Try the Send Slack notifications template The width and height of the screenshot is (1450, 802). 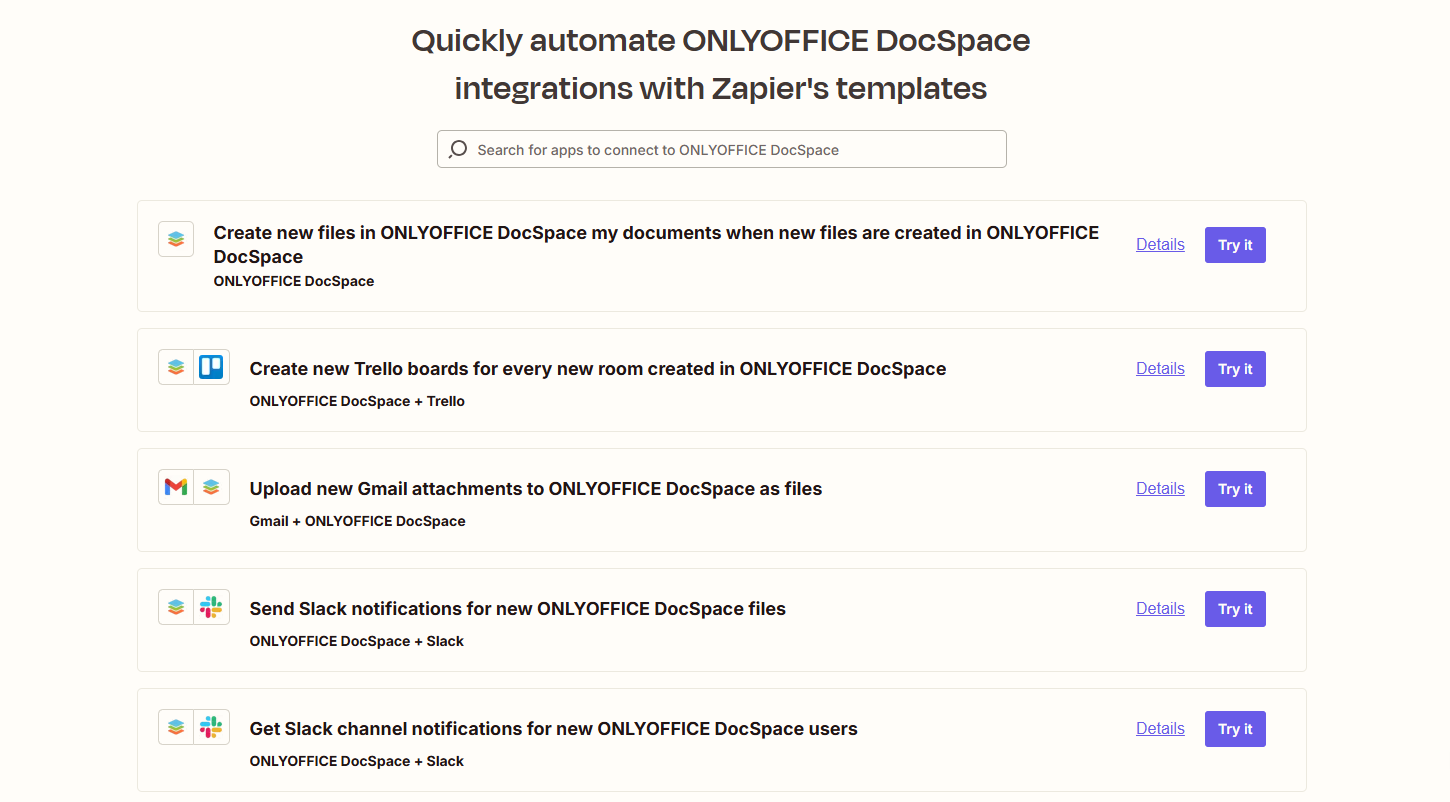click(x=1235, y=609)
